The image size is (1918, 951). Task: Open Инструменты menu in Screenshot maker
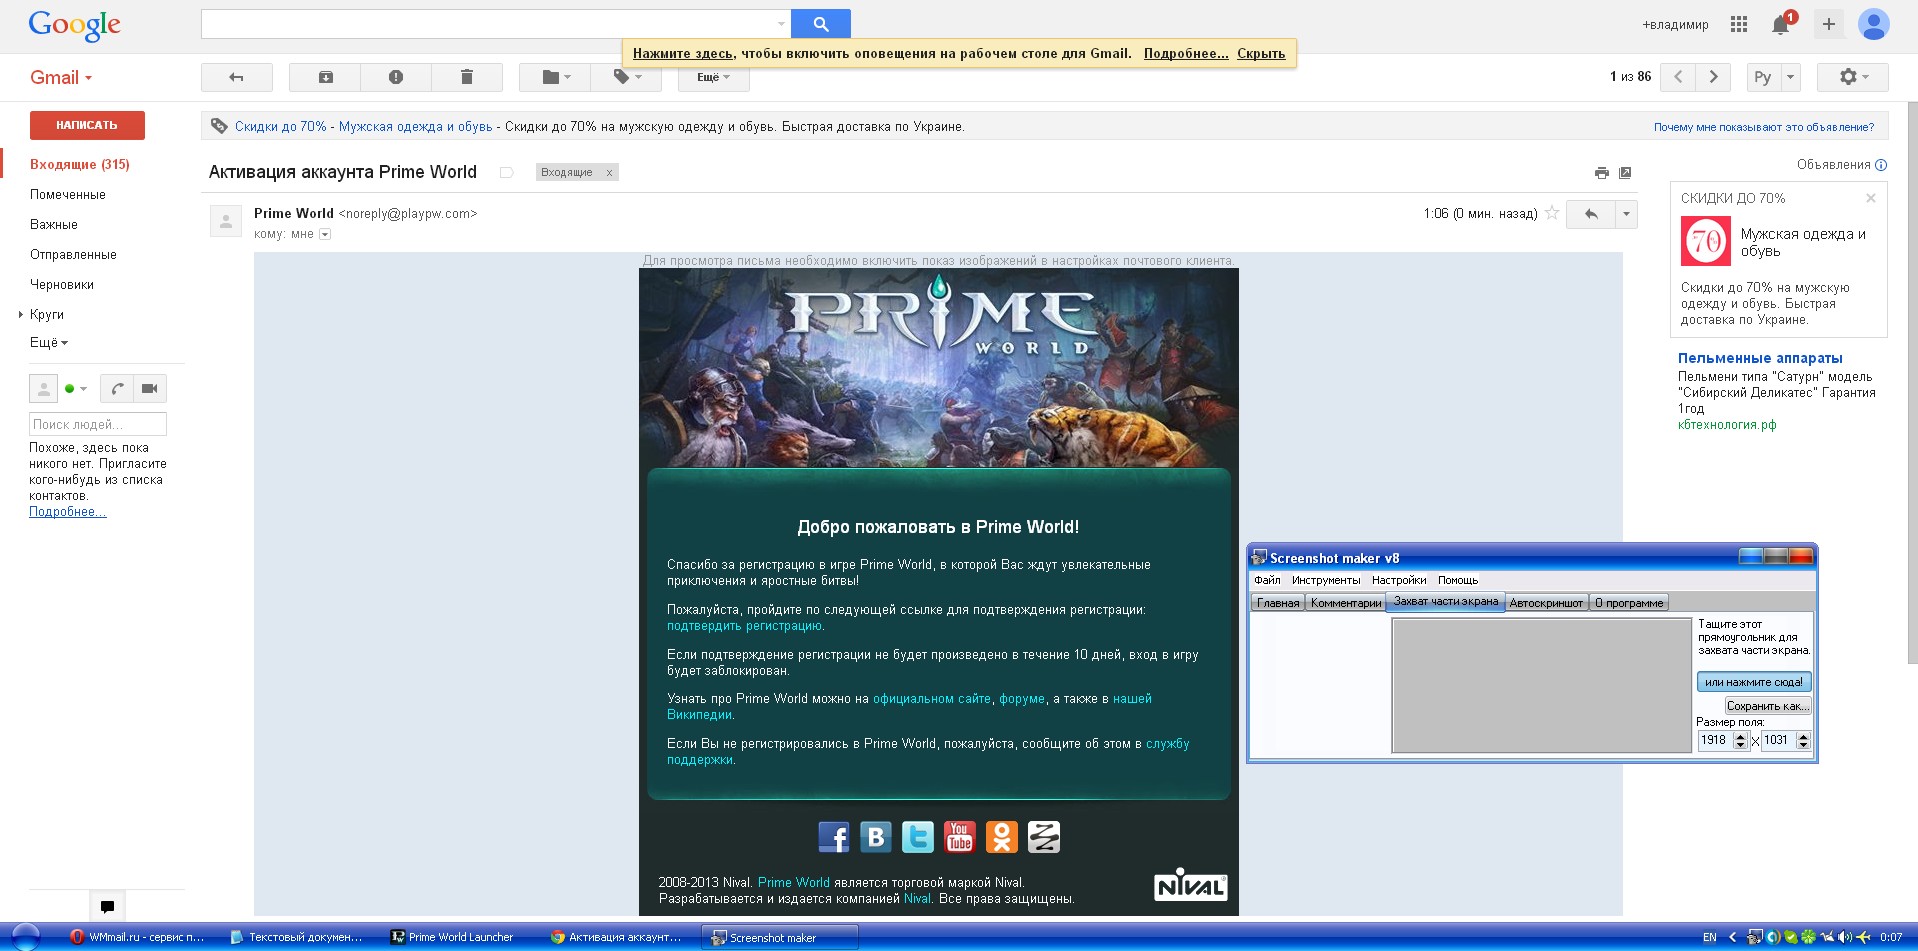point(1326,580)
